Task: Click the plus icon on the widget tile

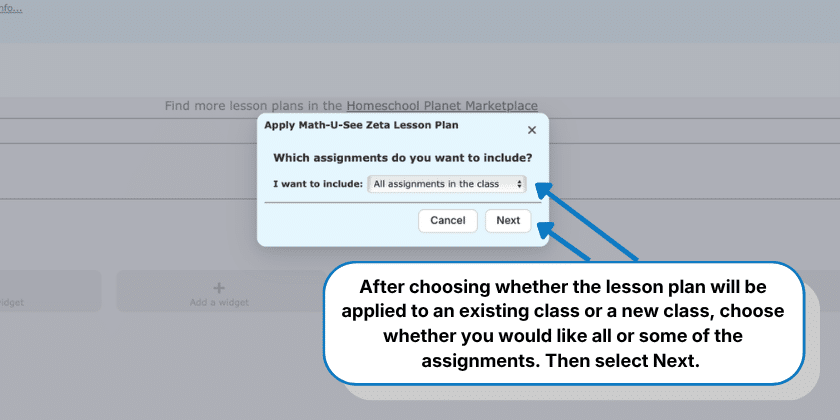Action: [x=219, y=288]
